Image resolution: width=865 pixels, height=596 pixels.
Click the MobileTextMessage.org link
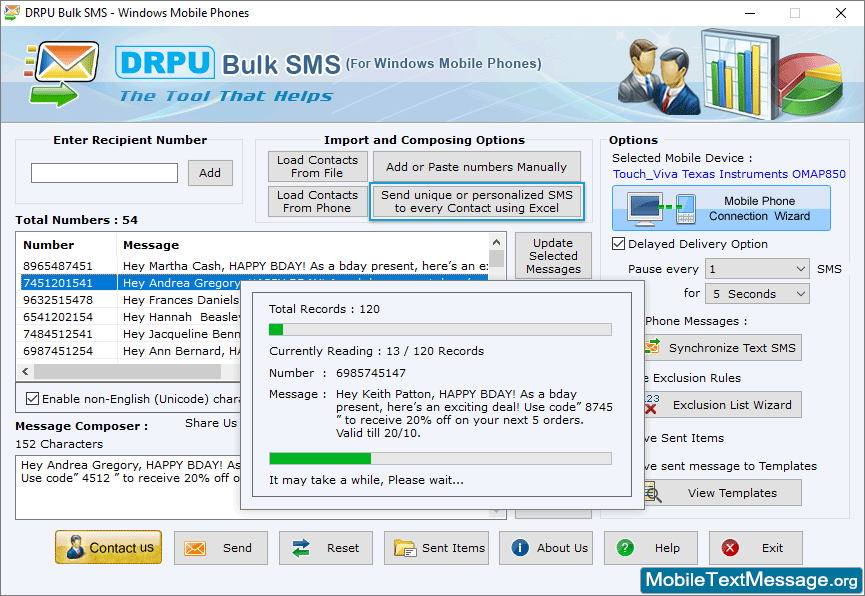[x=751, y=580]
